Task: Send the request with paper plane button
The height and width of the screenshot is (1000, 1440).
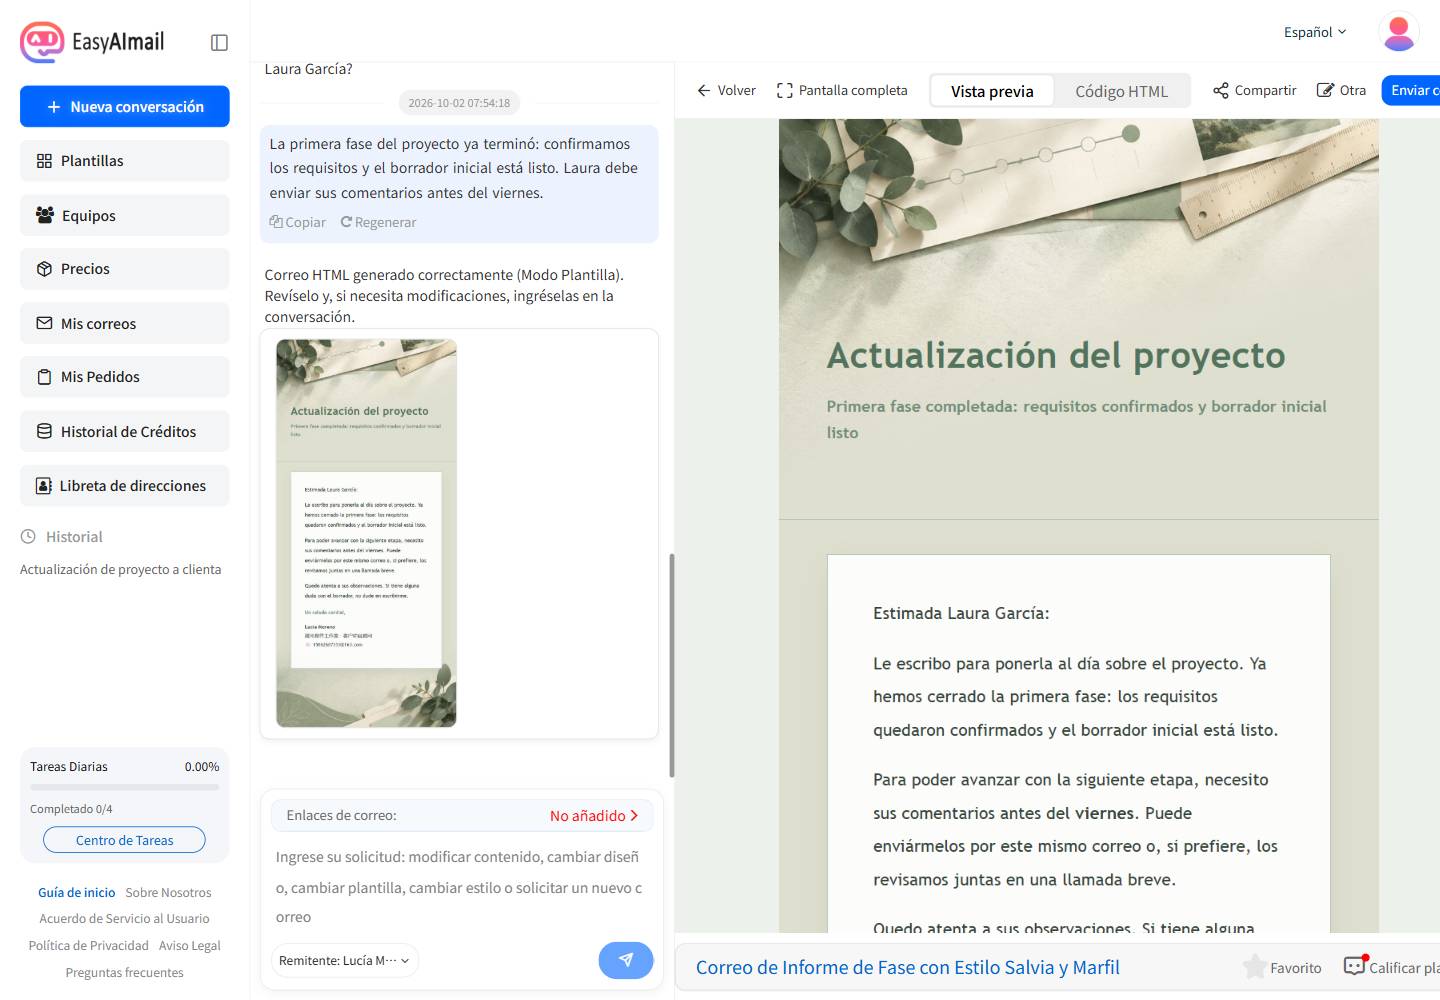Action: coord(626,960)
